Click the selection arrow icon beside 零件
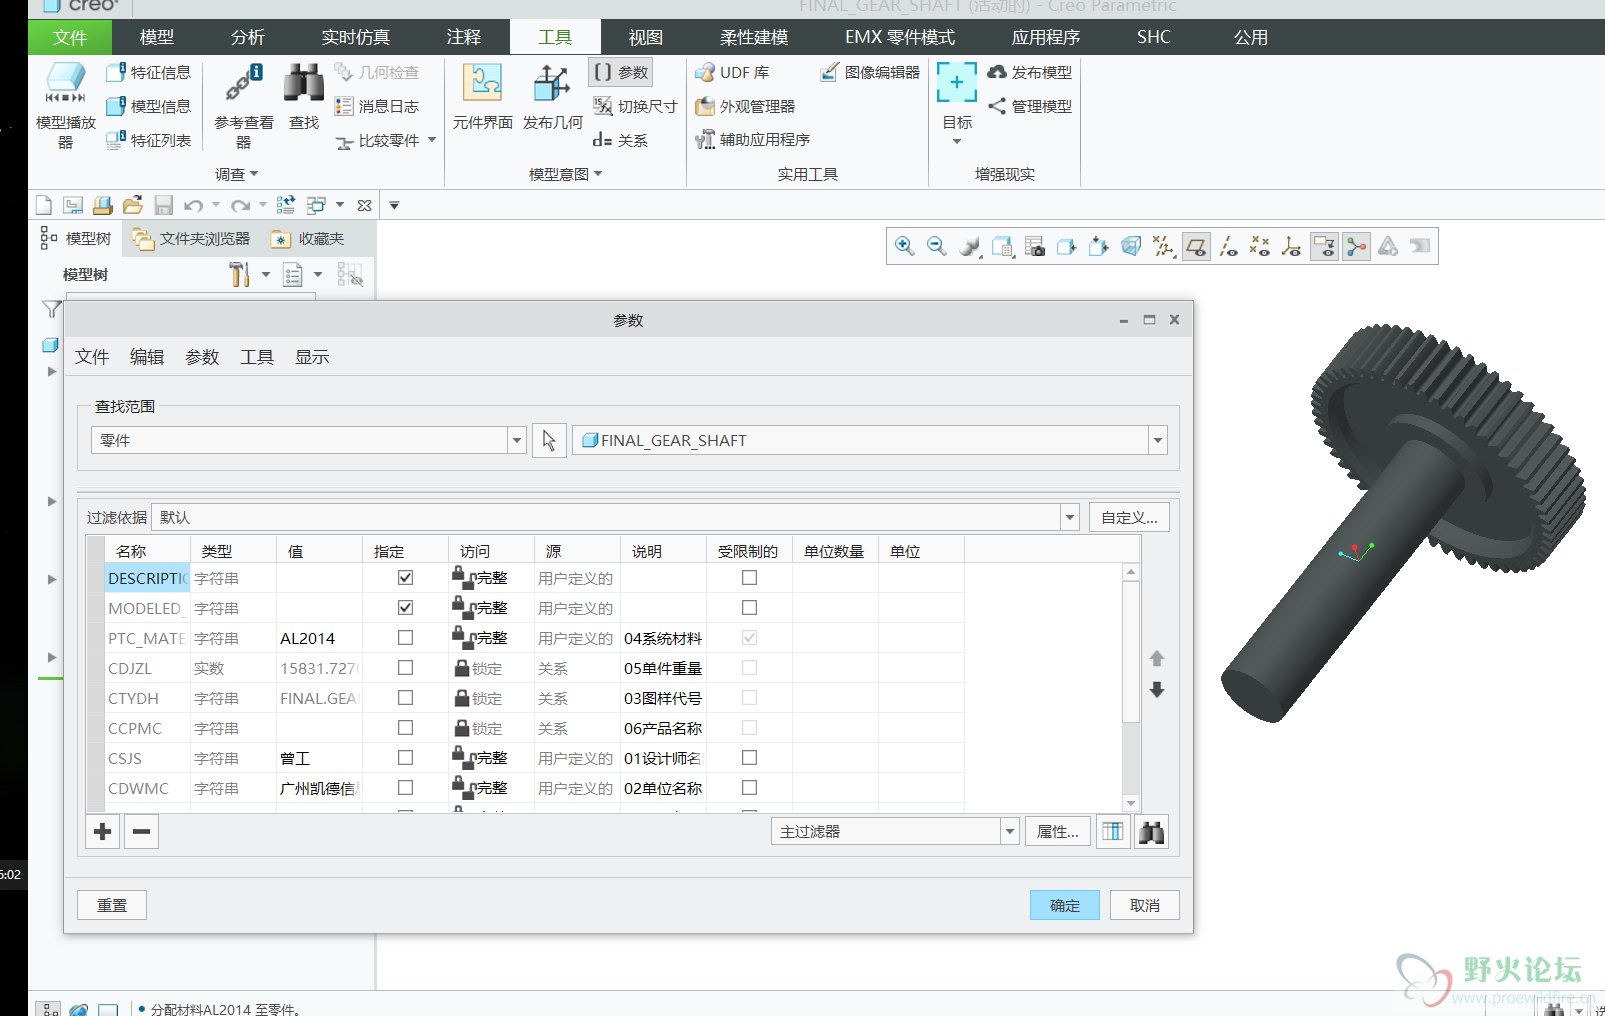The height and width of the screenshot is (1016, 1605). tap(549, 440)
